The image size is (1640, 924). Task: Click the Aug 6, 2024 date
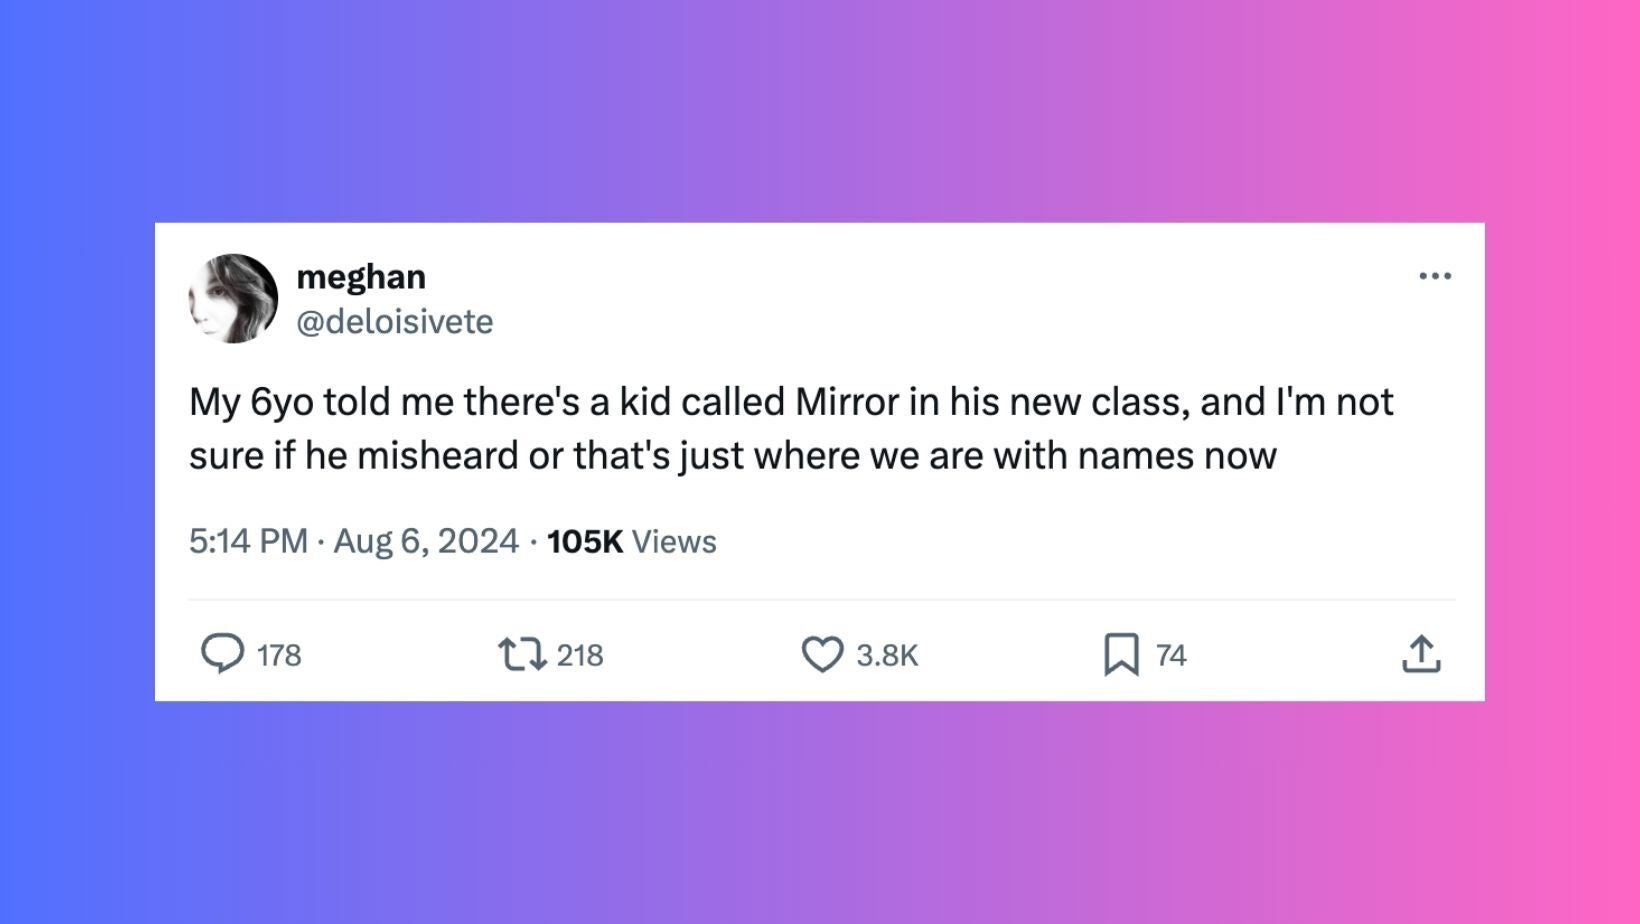pos(426,541)
